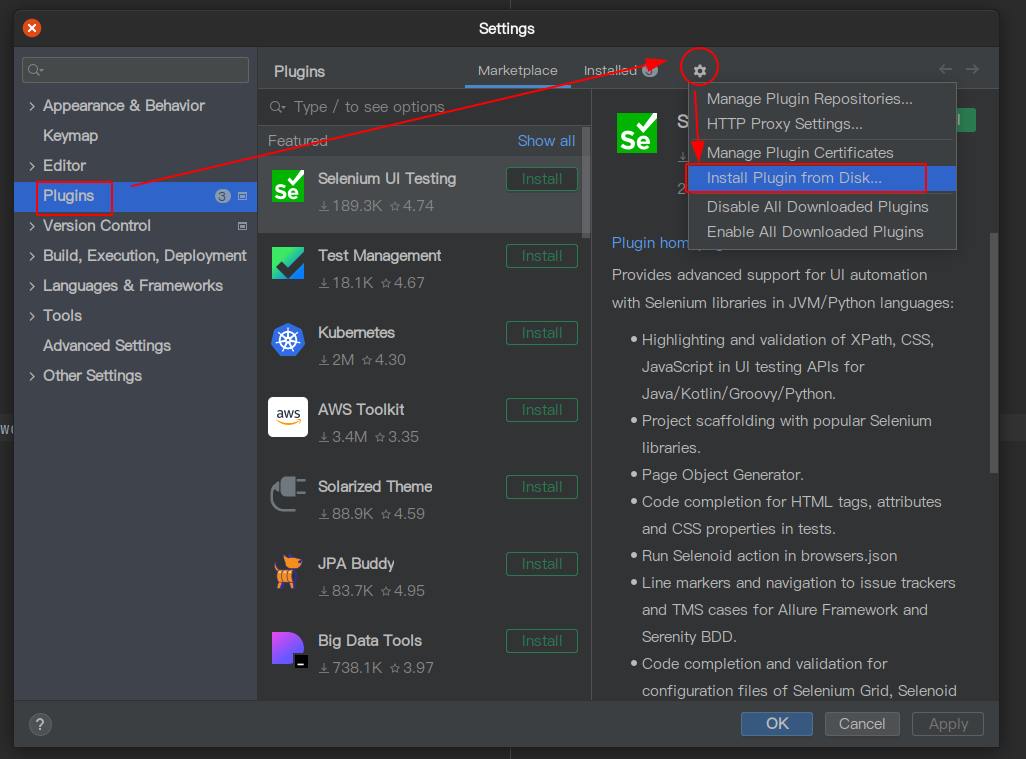Expand Build, Execution, Deployment section

(x=31, y=256)
